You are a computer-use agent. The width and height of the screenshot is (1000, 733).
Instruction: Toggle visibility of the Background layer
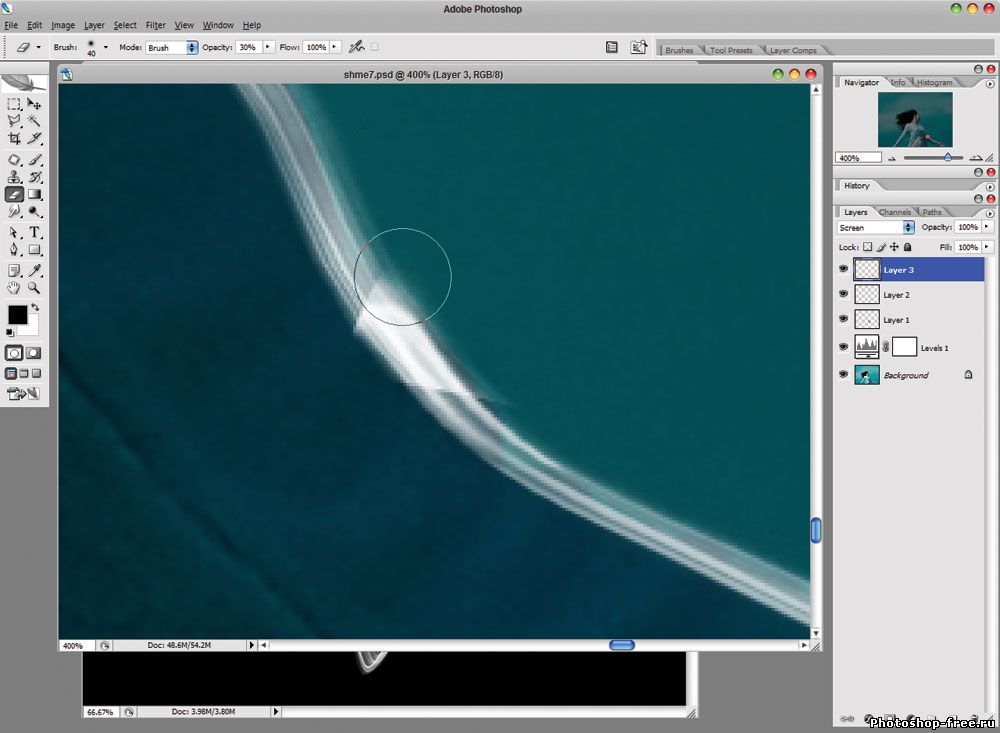843,375
